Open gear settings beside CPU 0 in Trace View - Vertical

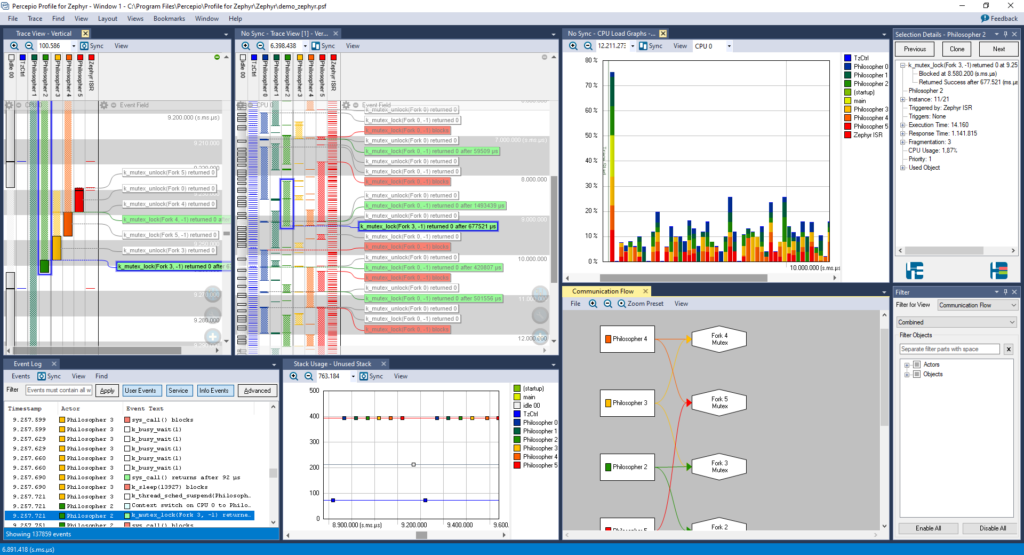[x=9, y=104]
